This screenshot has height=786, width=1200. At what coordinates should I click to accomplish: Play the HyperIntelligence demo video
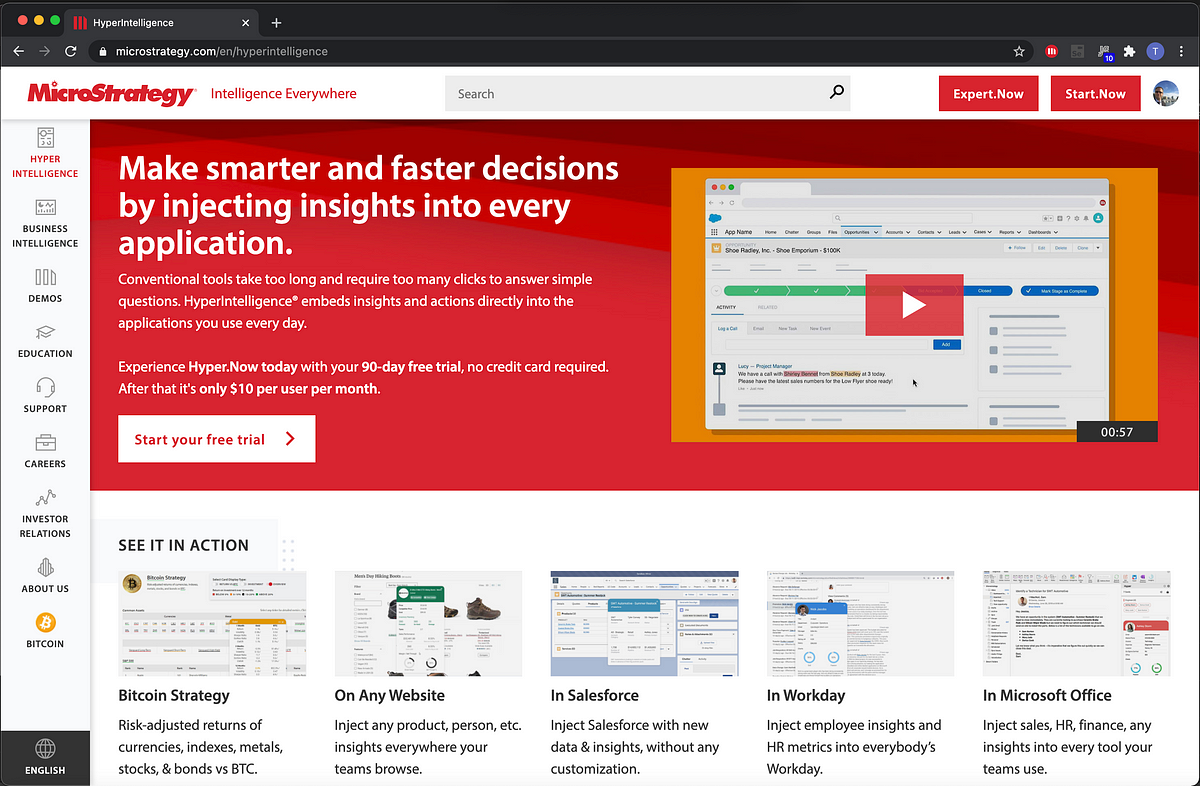[x=914, y=306]
